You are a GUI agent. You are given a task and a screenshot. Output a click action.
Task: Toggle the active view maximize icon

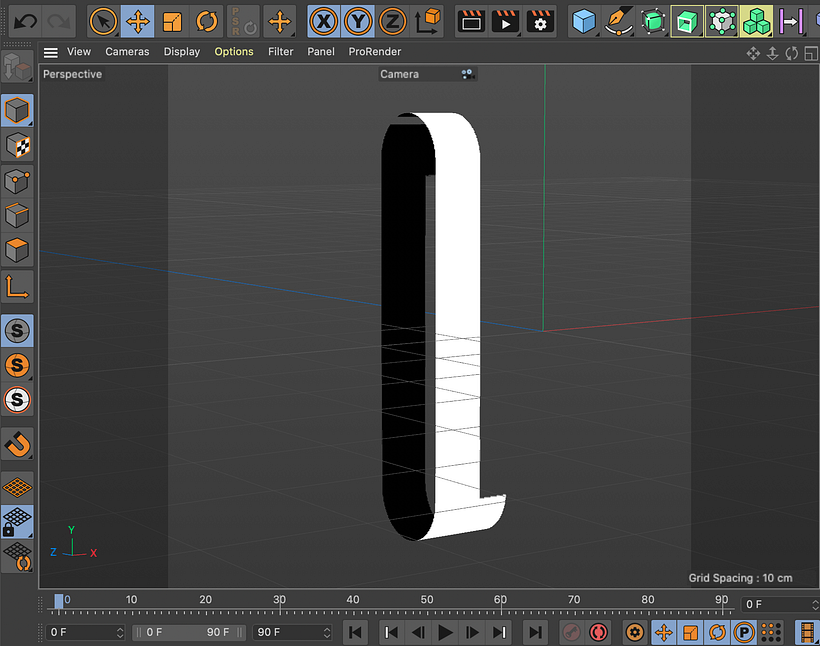[811, 53]
